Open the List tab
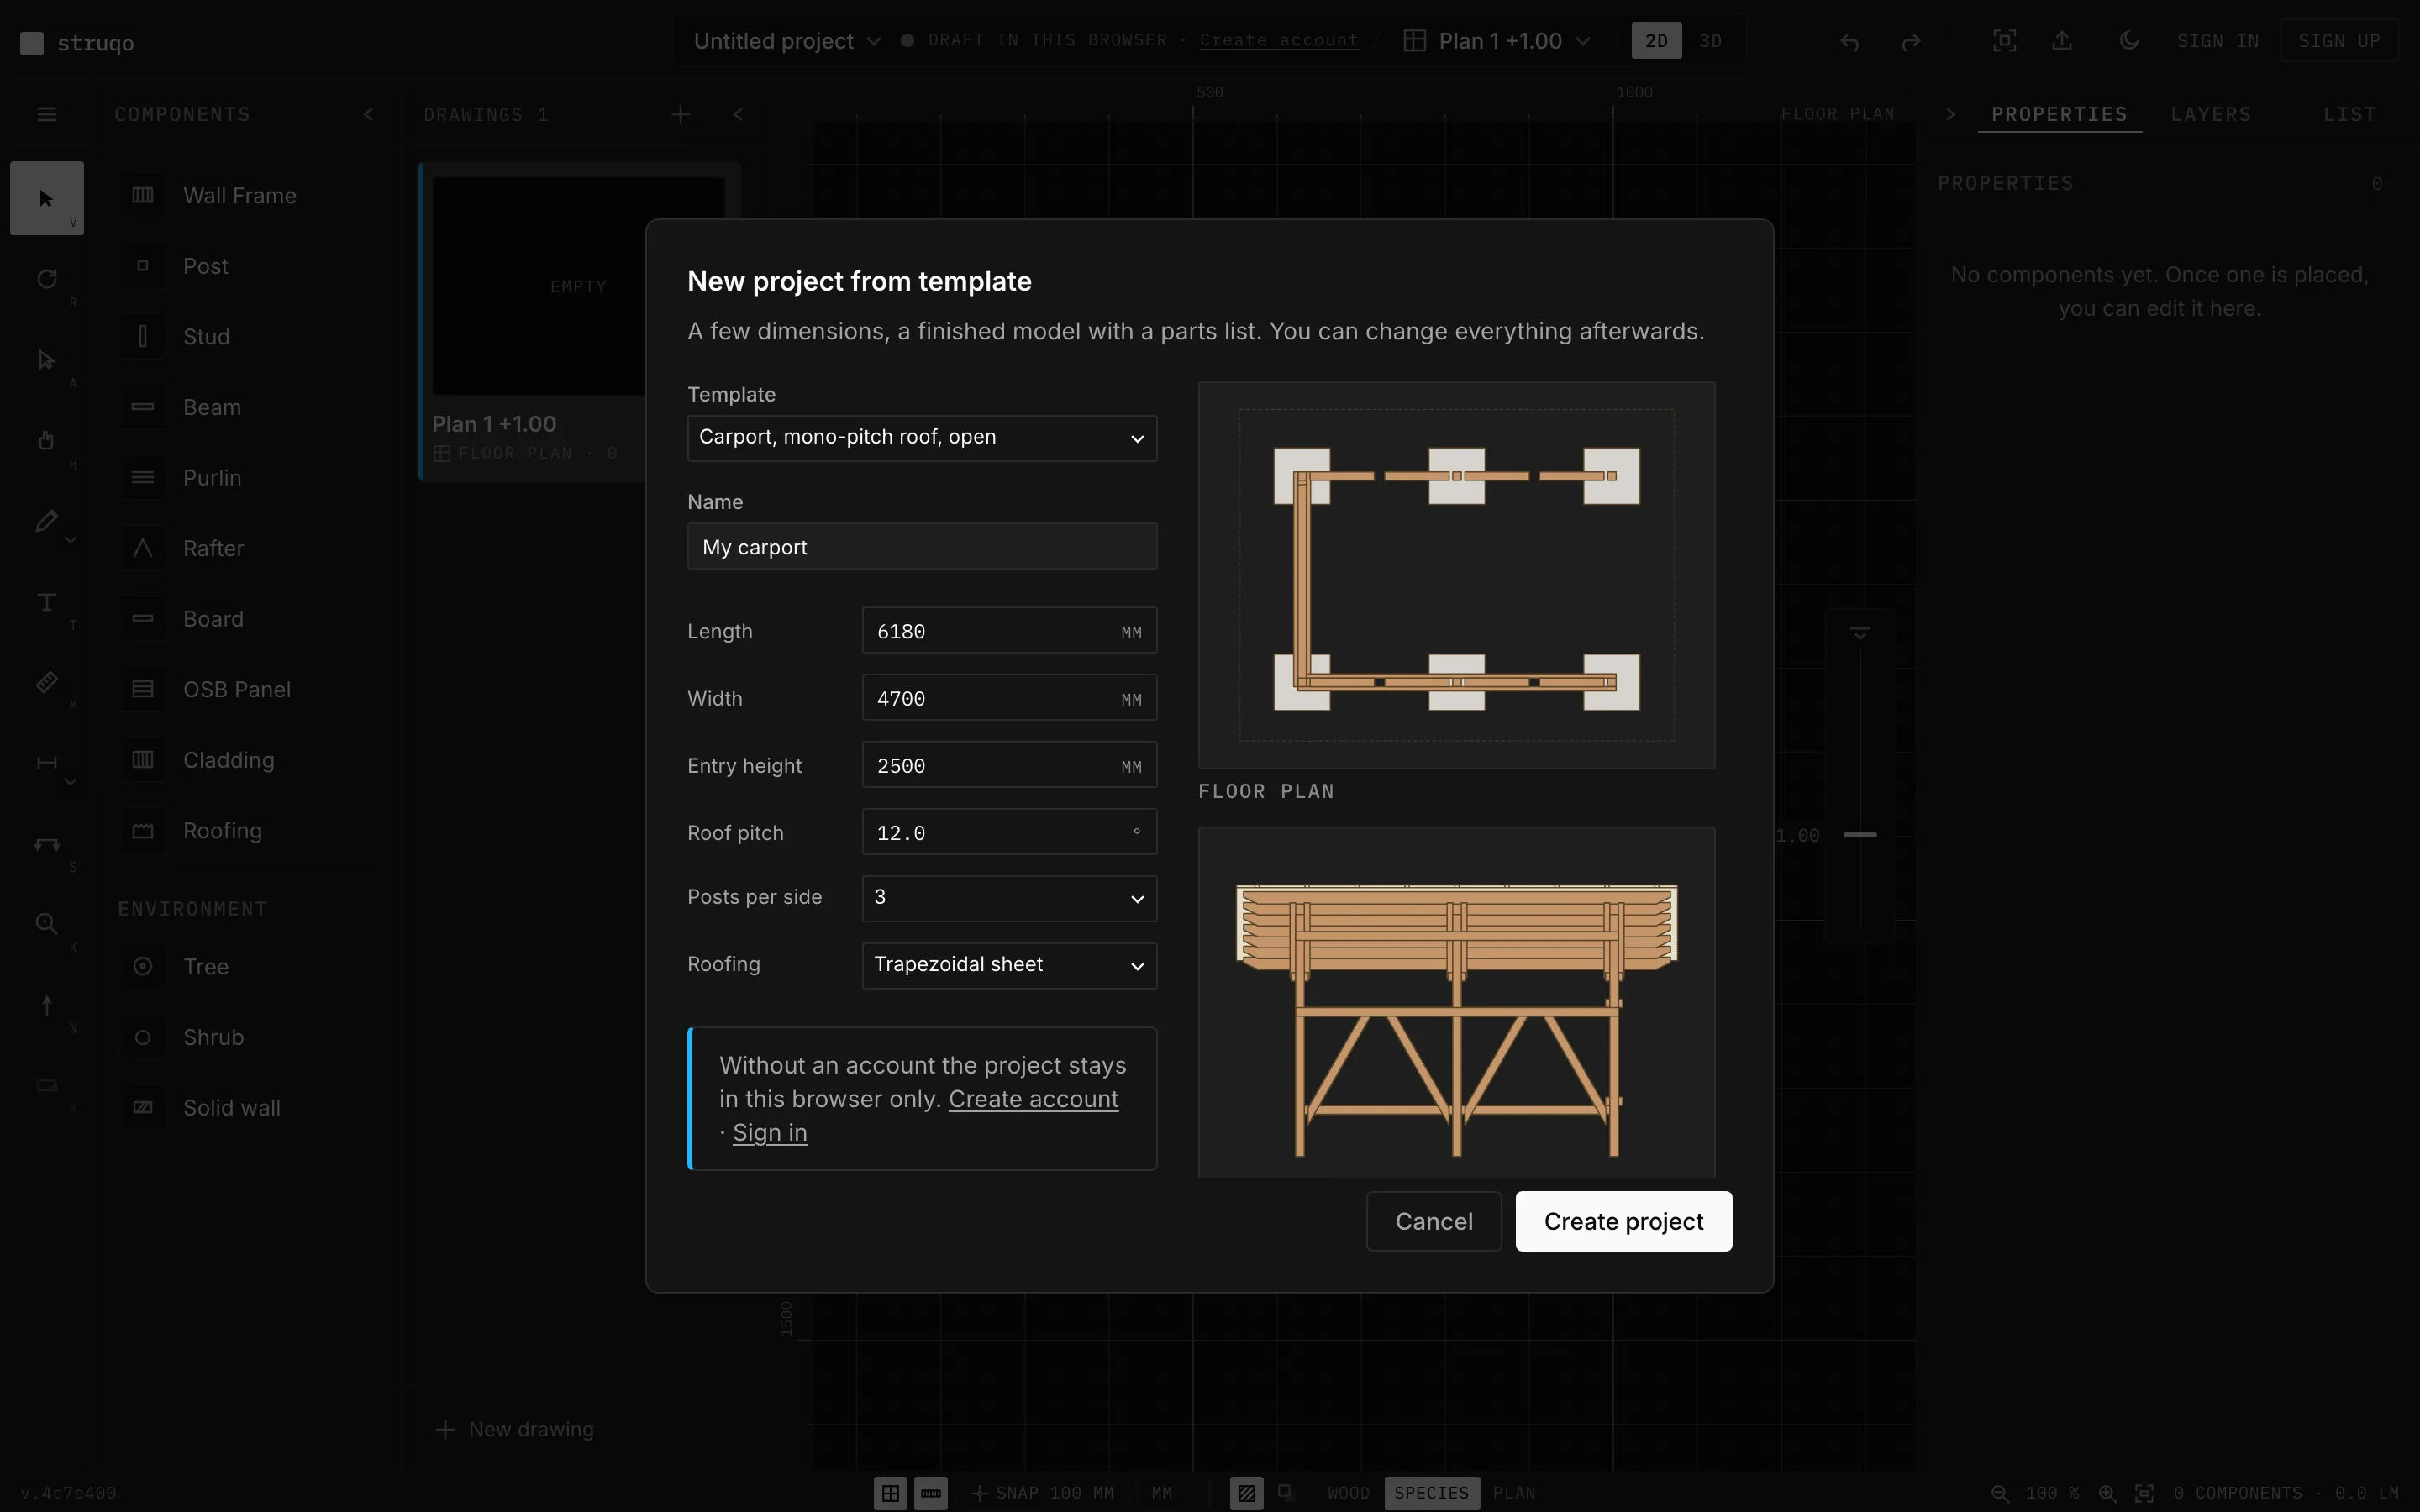Screen dimensions: 2420x1512 2349,114
